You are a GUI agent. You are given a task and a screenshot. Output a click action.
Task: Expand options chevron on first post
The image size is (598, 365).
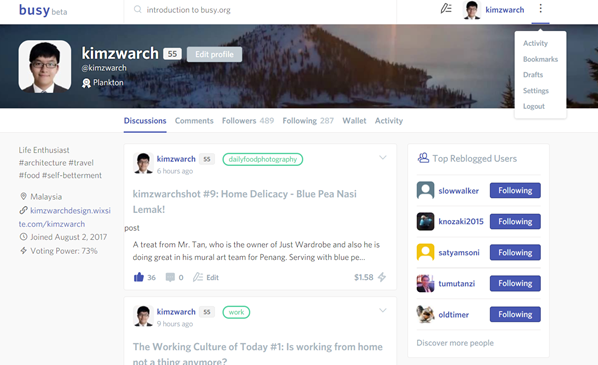tap(383, 158)
